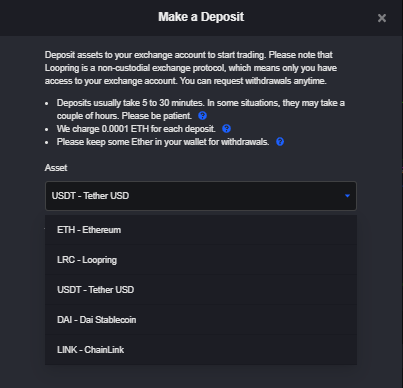Screen dimensions: 403x388
Task: Pick USDT - Tether USD list option
Action: 201,290
